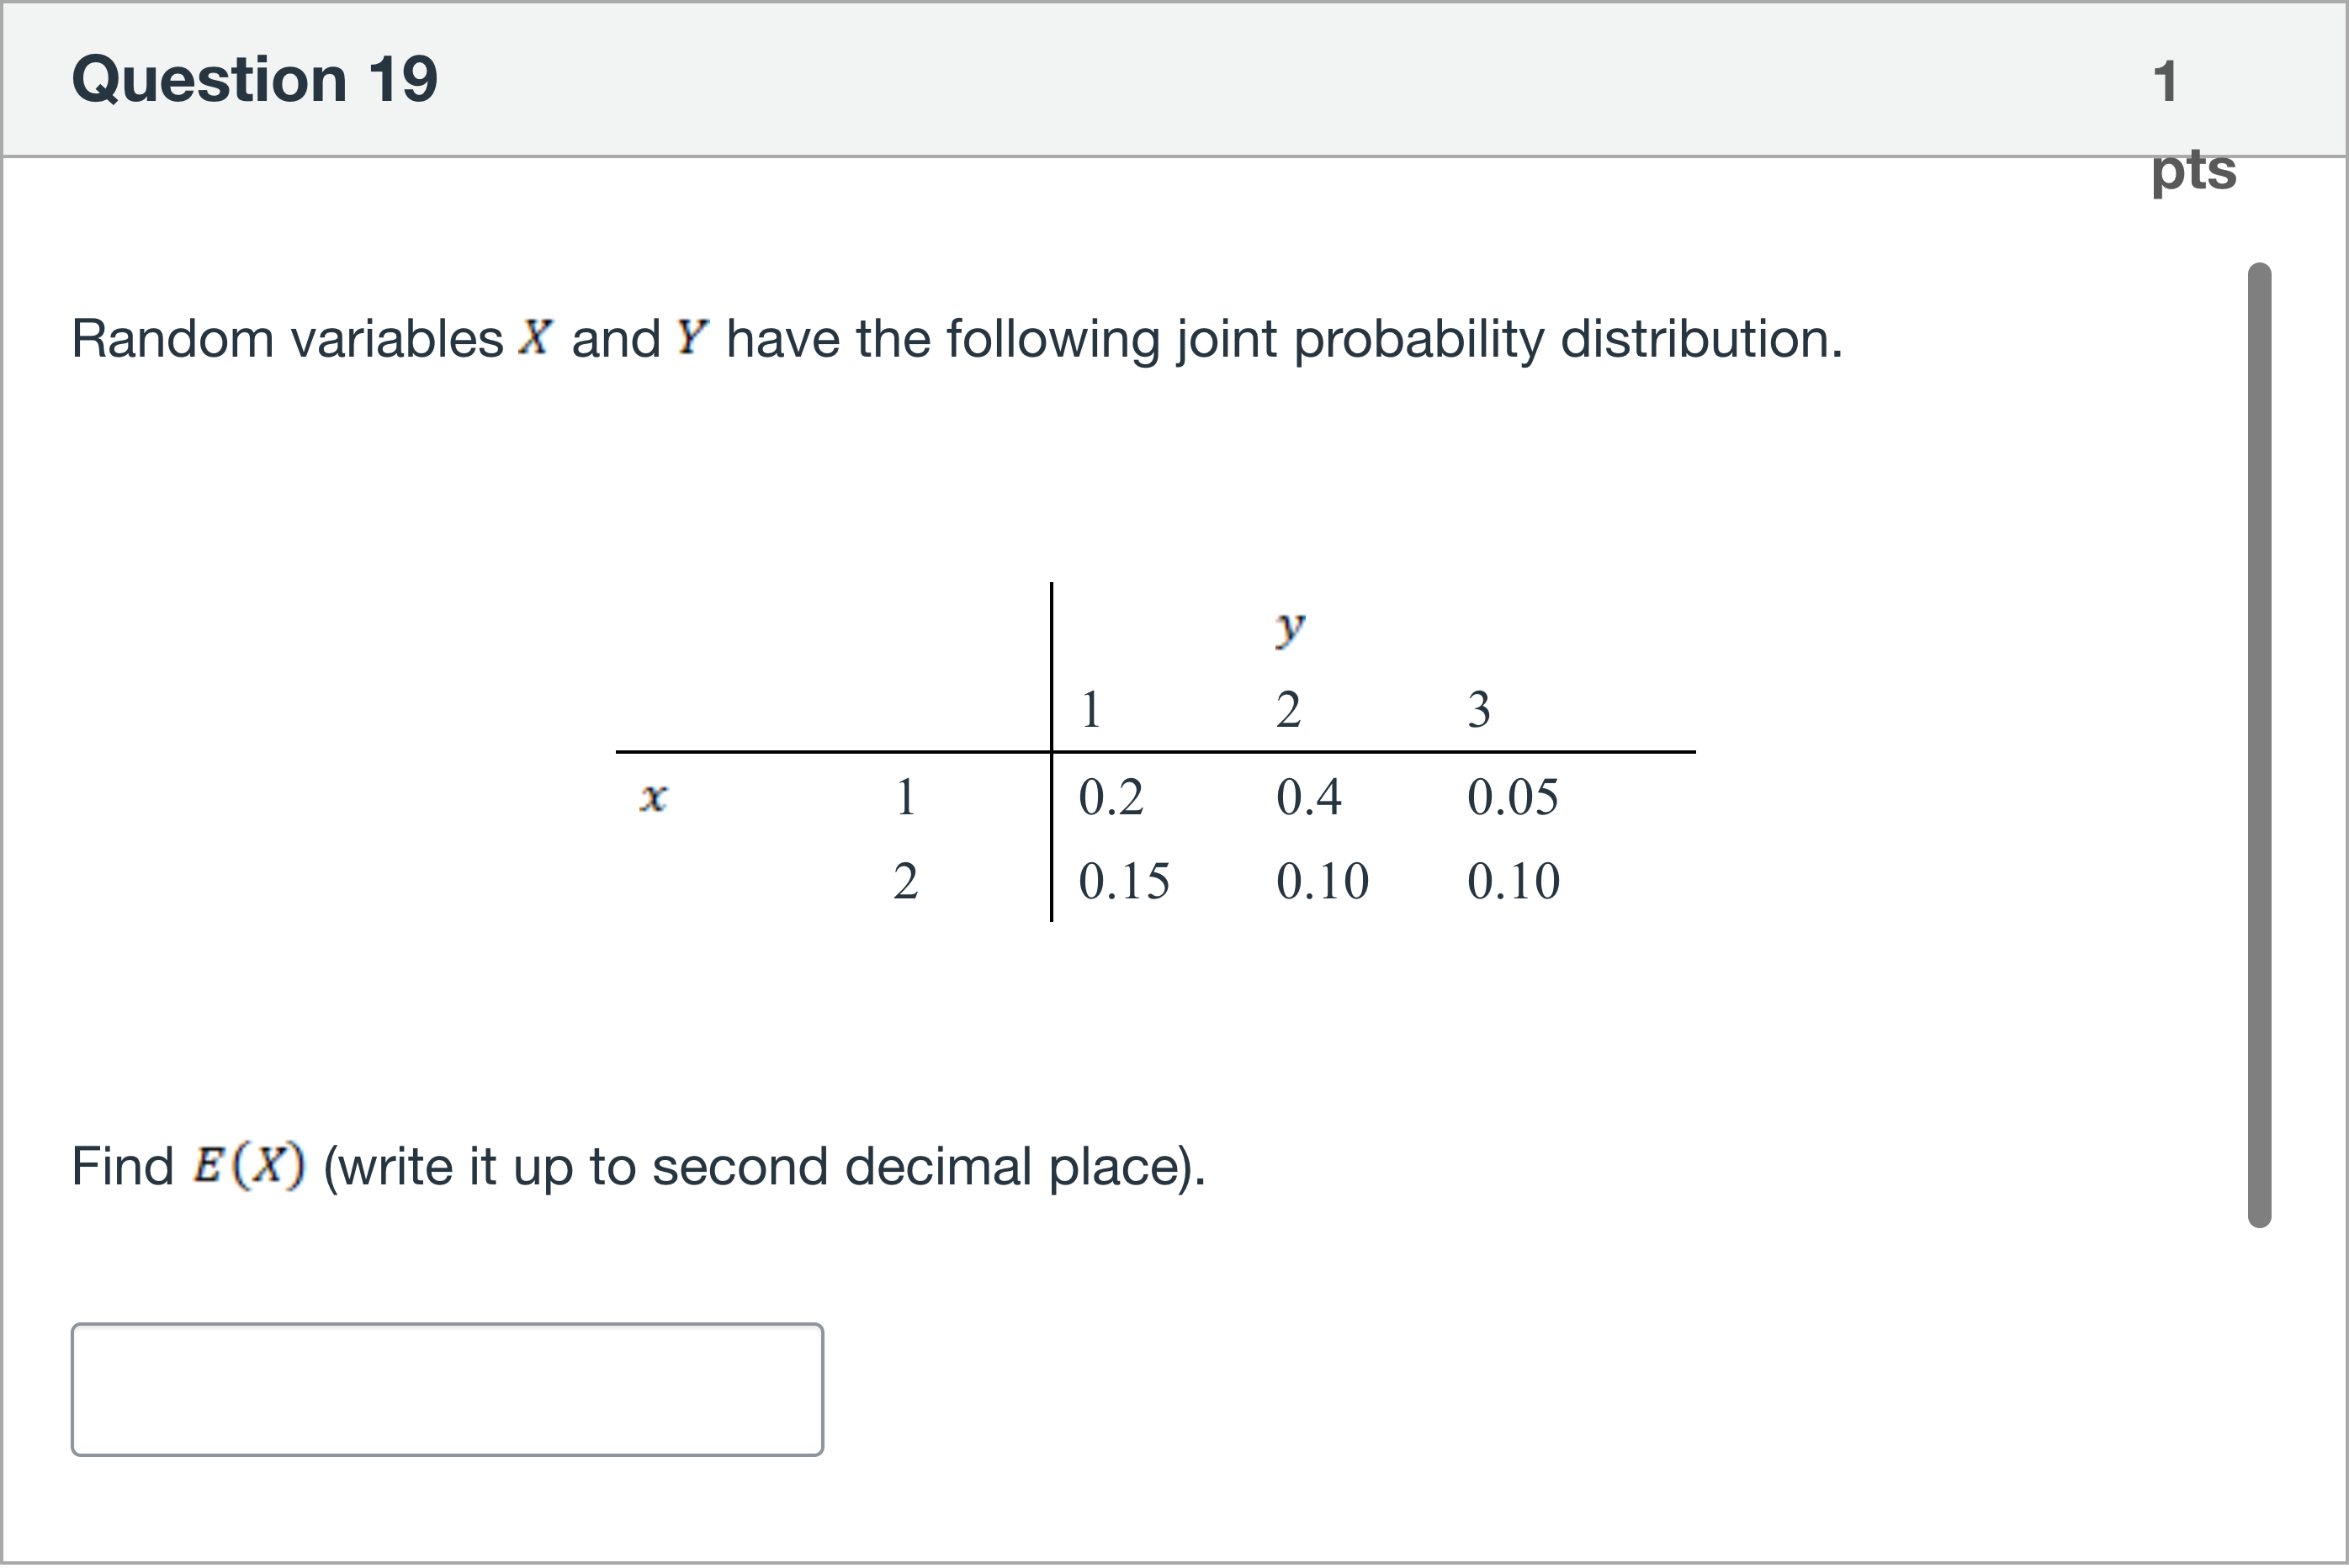Select the value 0.4 in the table
Viewport: 2349px width, 1568px height.
click(x=1308, y=797)
